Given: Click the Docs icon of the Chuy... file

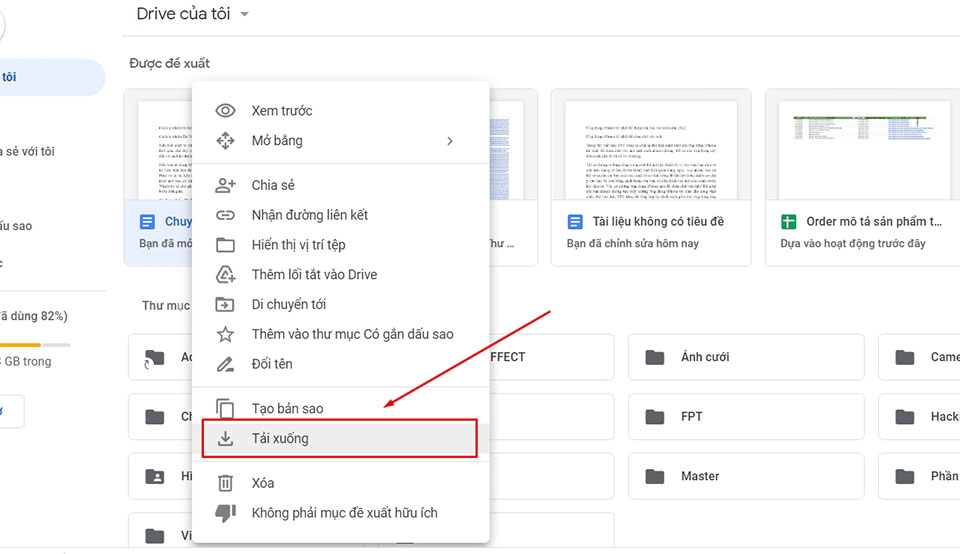Looking at the screenshot, I should pos(148,222).
